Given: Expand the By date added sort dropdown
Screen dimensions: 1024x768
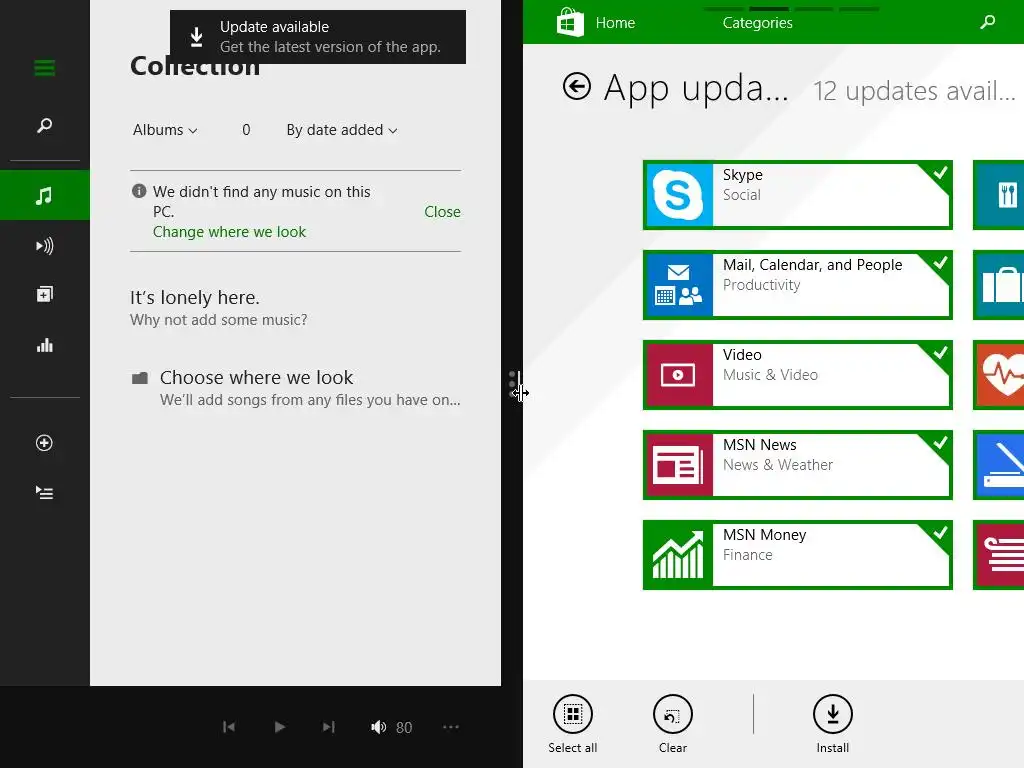Looking at the screenshot, I should (x=342, y=130).
